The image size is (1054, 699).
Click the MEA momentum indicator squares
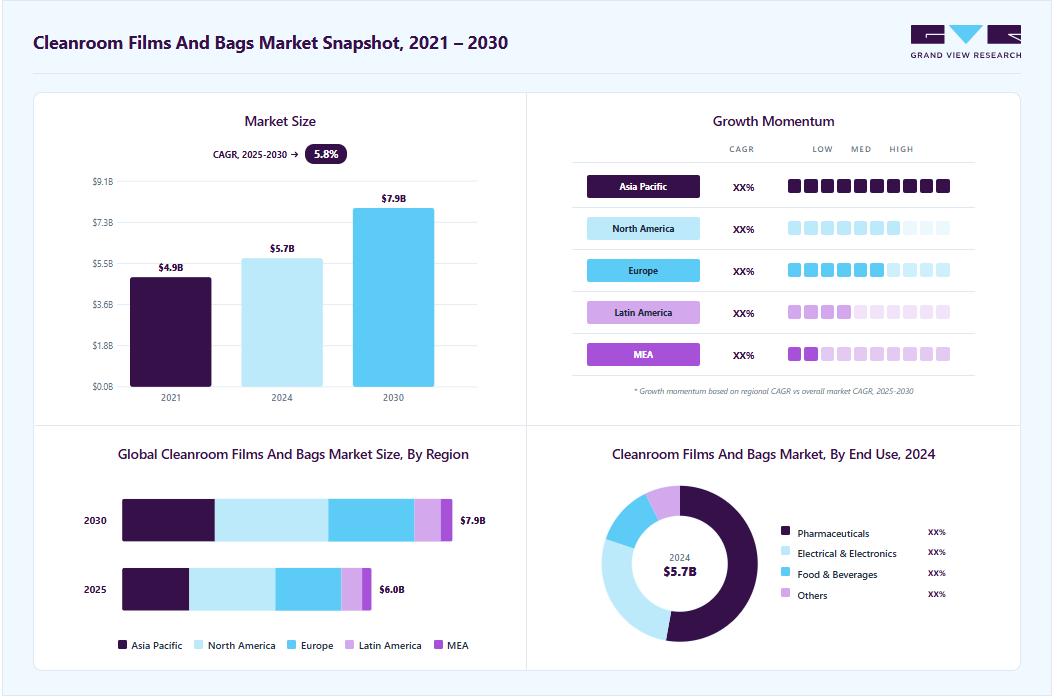pos(868,354)
